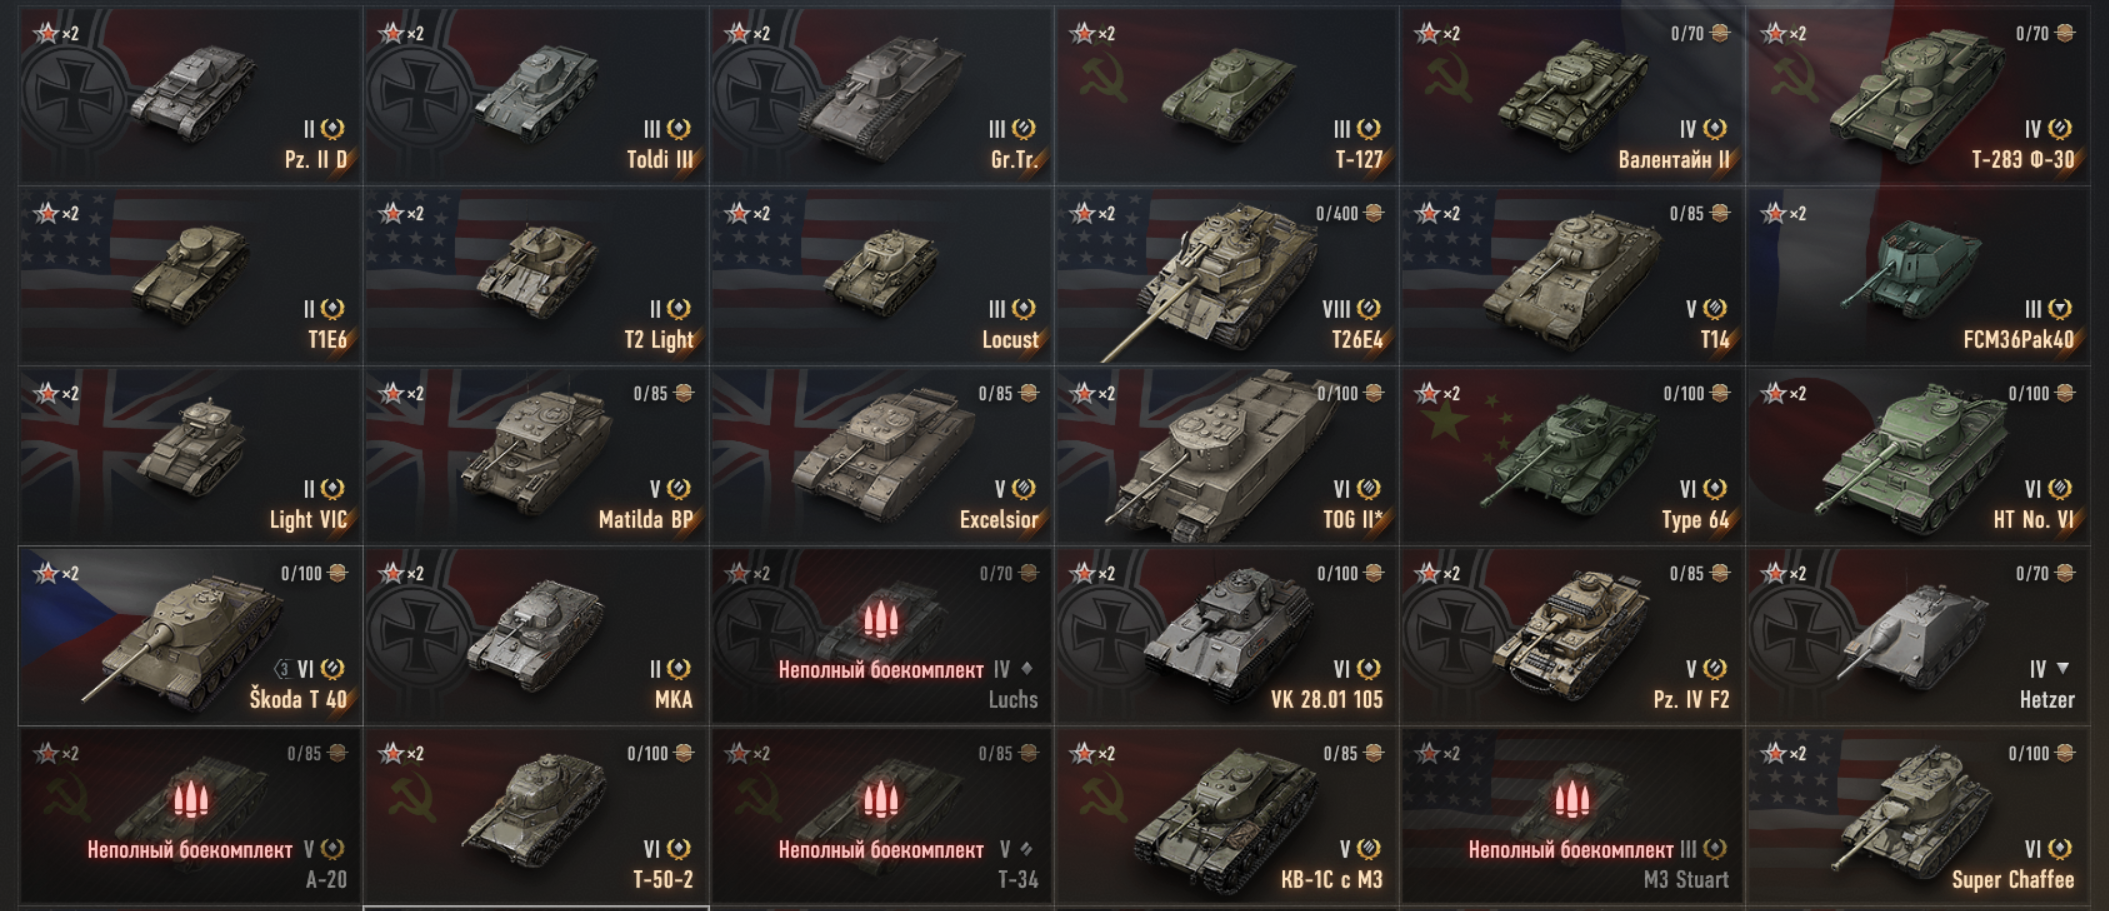Select the Валентайн II tank card
Image resolution: width=2109 pixels, height=911 pixels.
(x=1572, y=96)
